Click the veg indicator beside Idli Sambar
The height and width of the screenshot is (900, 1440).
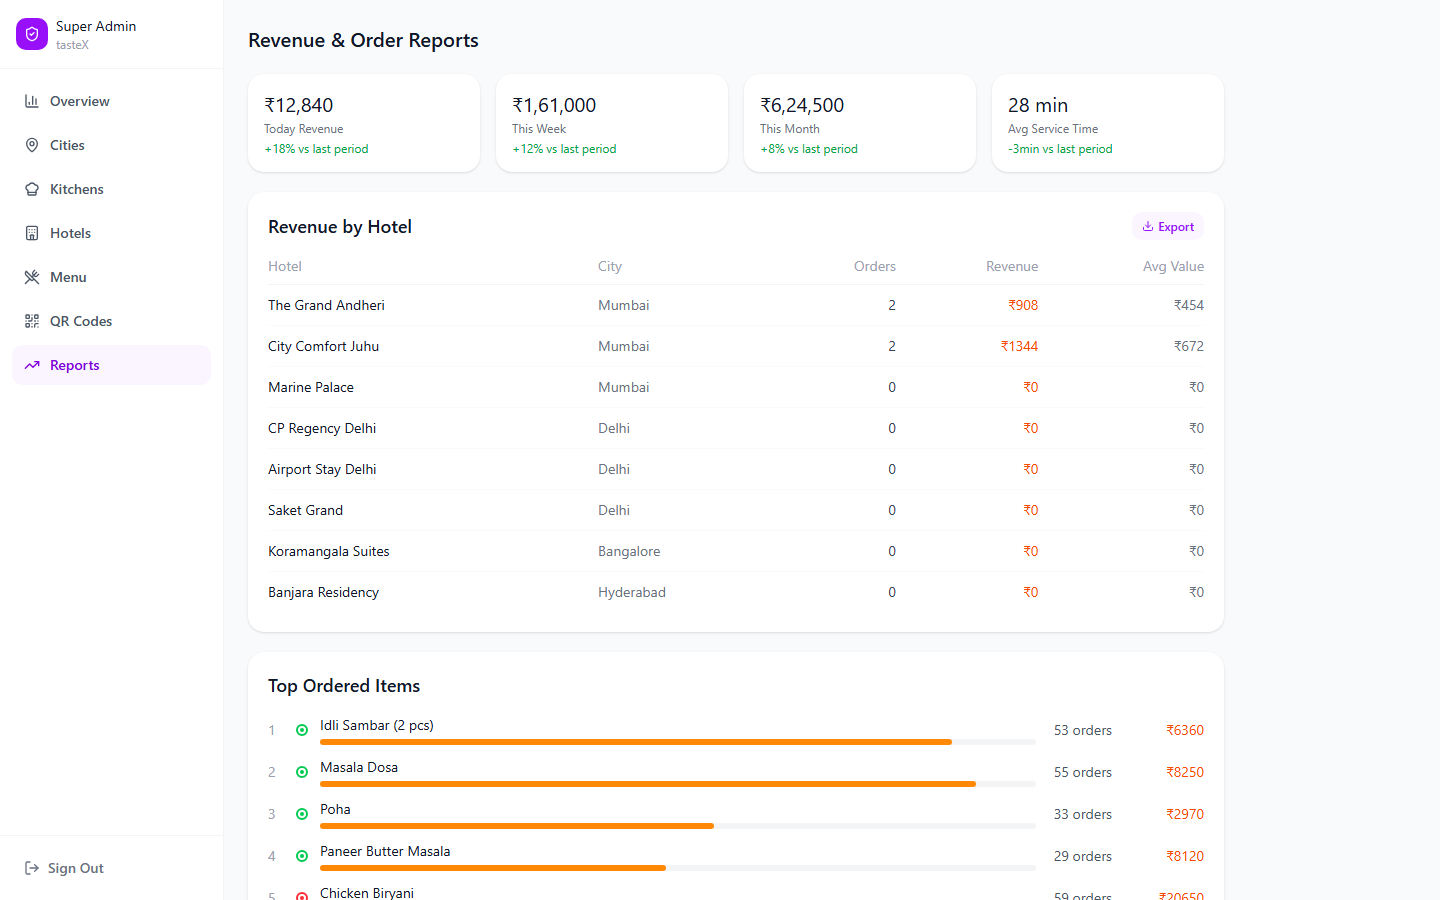tap(302, 730)
